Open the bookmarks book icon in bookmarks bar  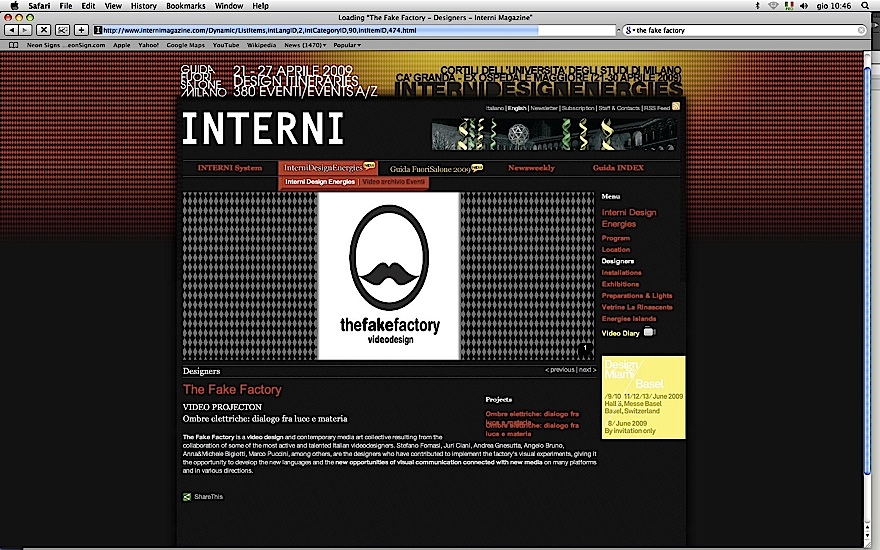(x=13, y=45)
